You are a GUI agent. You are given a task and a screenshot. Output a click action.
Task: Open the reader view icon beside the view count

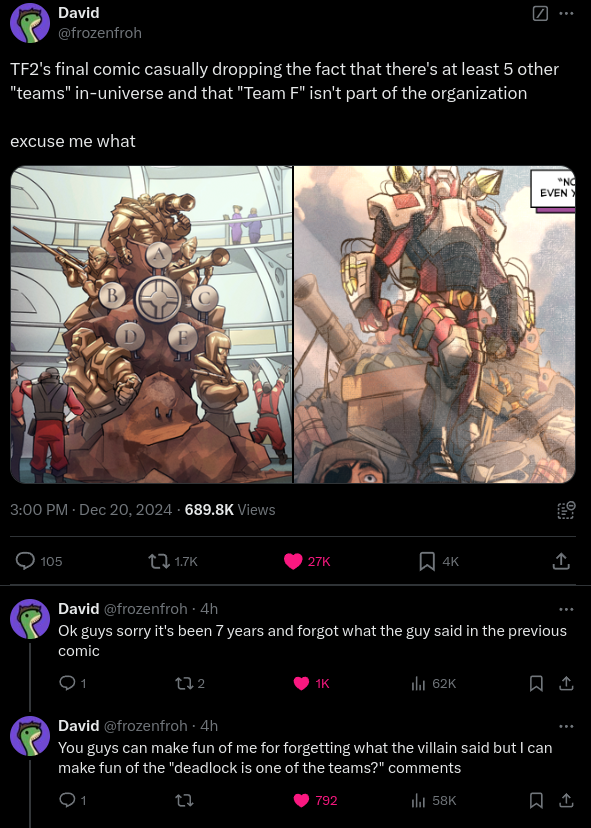click(566, 510)
